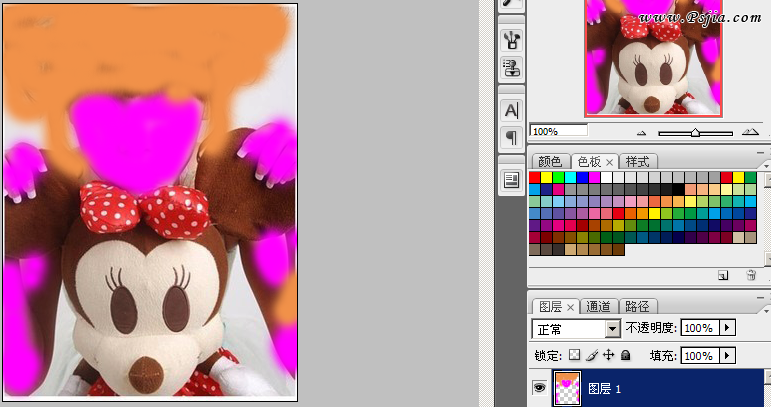
Task: Open the Brushes panel icon in the dock
Action: pyautogui.click(x=511, y=40)
